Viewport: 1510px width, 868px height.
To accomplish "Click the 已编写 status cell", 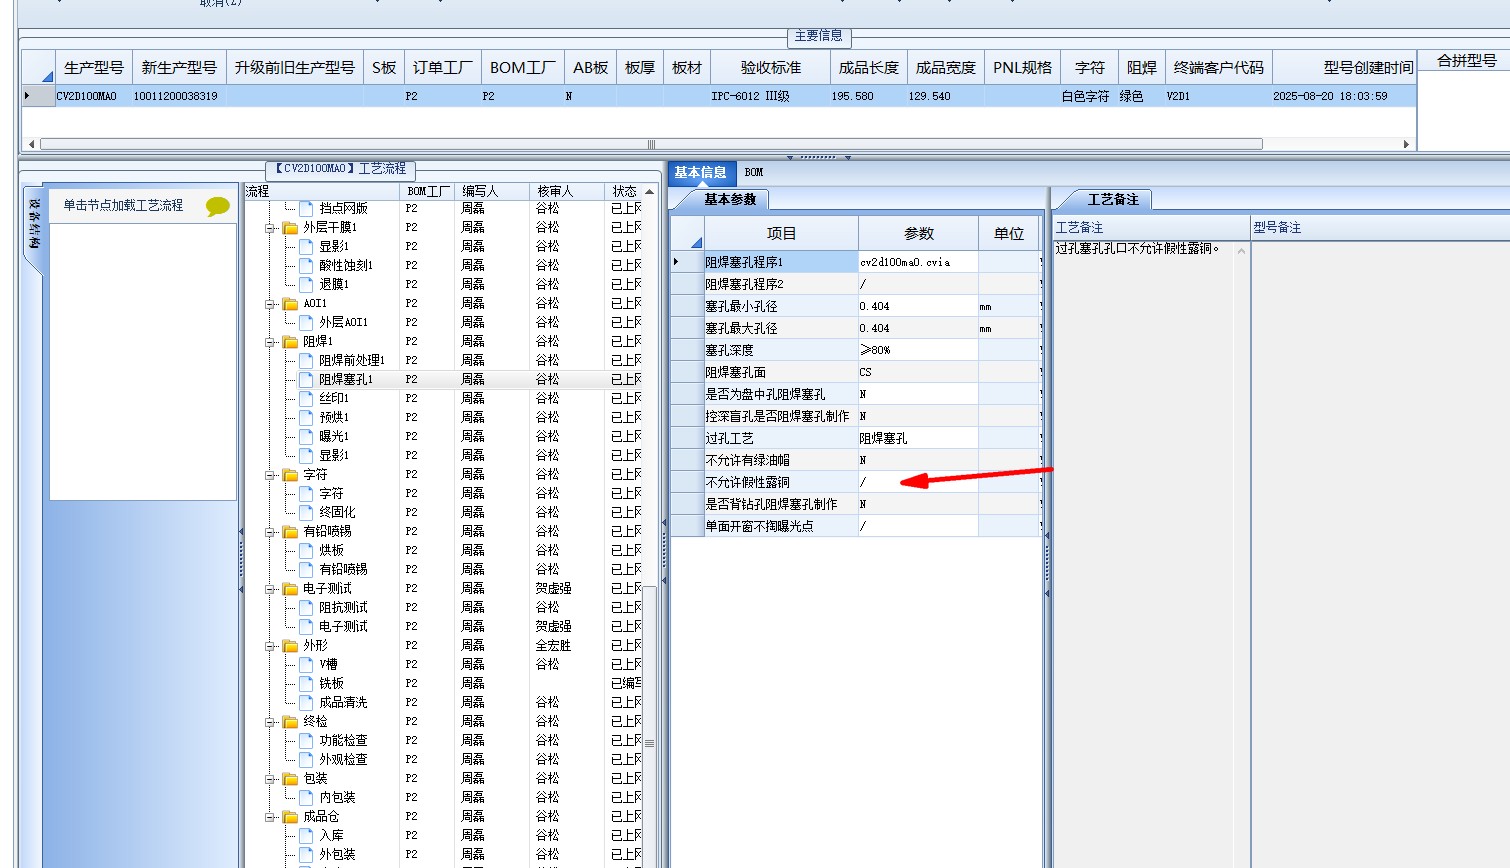I will click(626, 683).
